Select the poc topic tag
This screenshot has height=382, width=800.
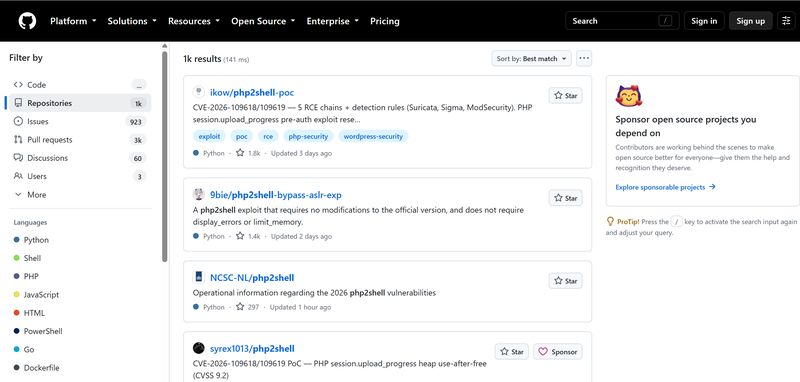coord(242,136)
